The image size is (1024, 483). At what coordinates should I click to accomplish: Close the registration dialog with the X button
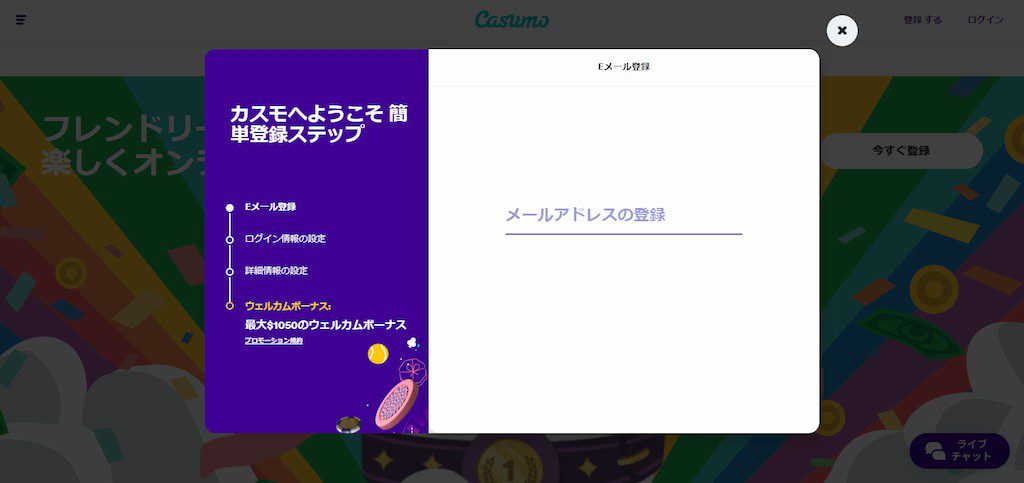[842, 31]
